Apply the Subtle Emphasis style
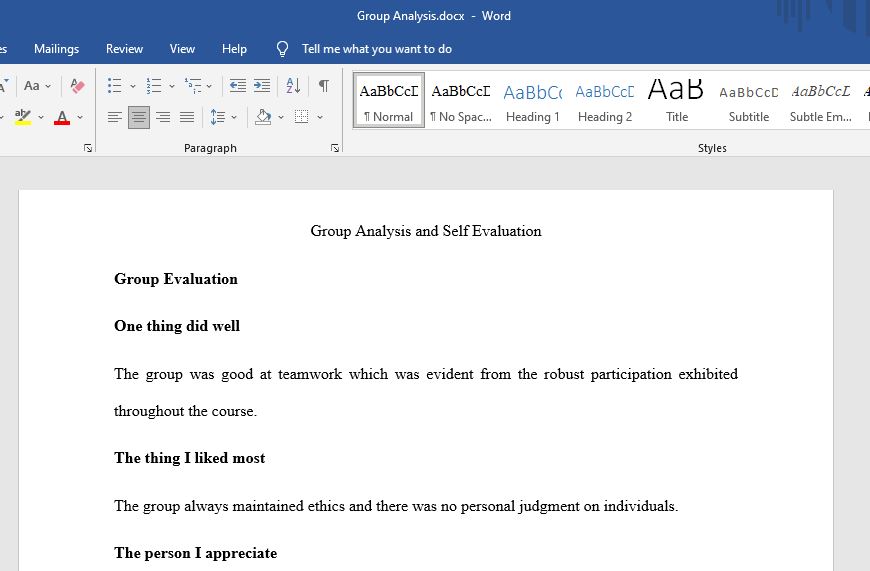 pyautogui.click(x=821, y=100)
